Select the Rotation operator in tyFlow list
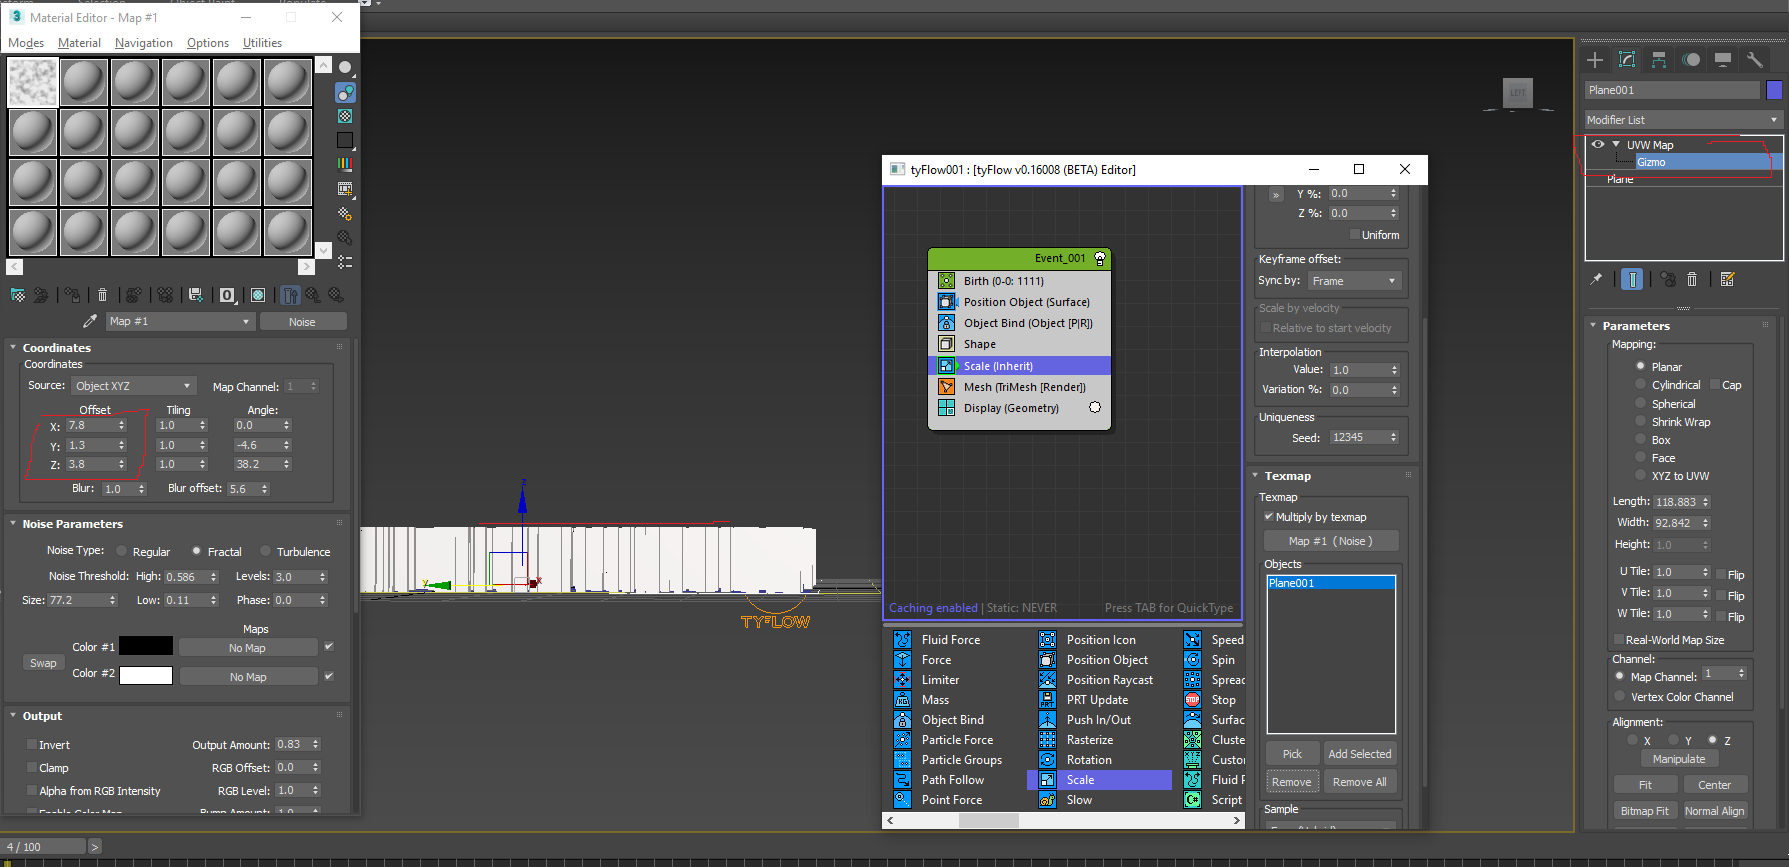1789x867 pixels. tap(1088, 760)
